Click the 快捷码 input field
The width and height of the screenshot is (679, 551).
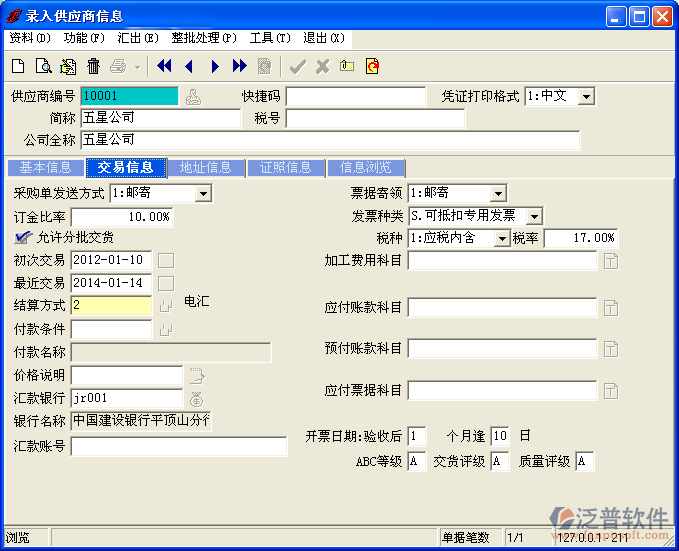click(x=356, y=96)
